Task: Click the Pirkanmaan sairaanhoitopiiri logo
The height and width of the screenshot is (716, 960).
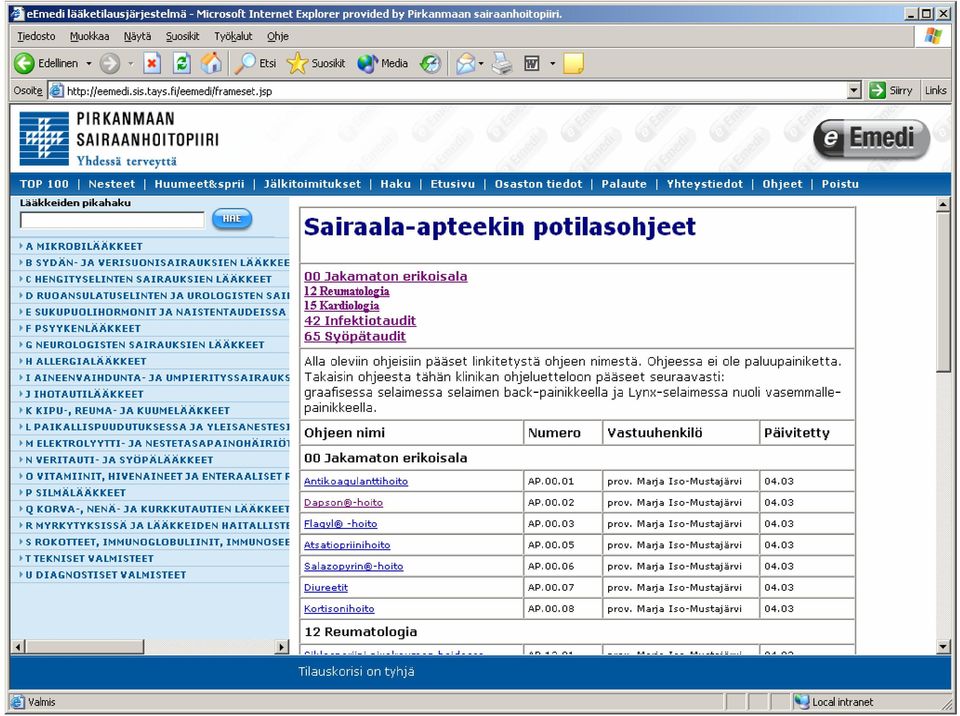Action: click(119, 139)
